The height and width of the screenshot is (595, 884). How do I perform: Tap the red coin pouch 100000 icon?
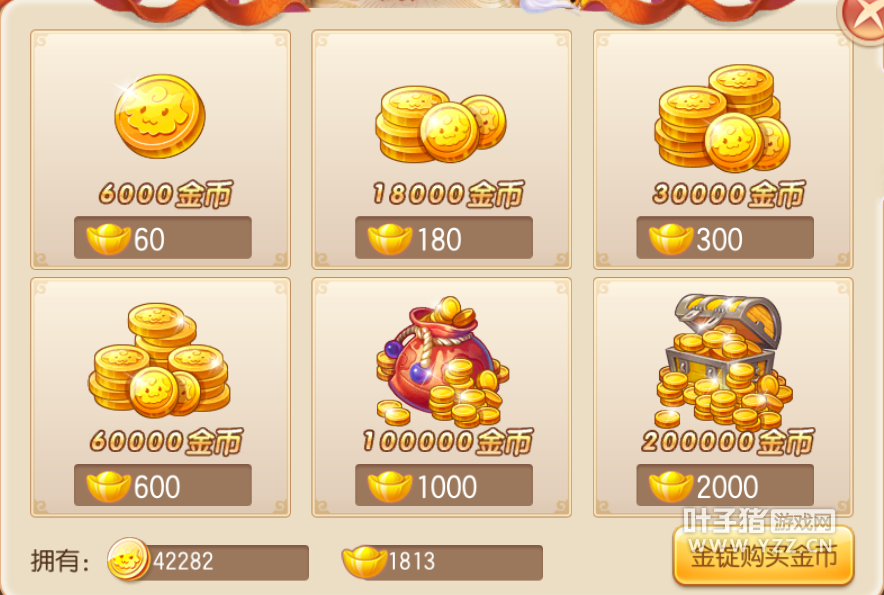pos(443,362)
